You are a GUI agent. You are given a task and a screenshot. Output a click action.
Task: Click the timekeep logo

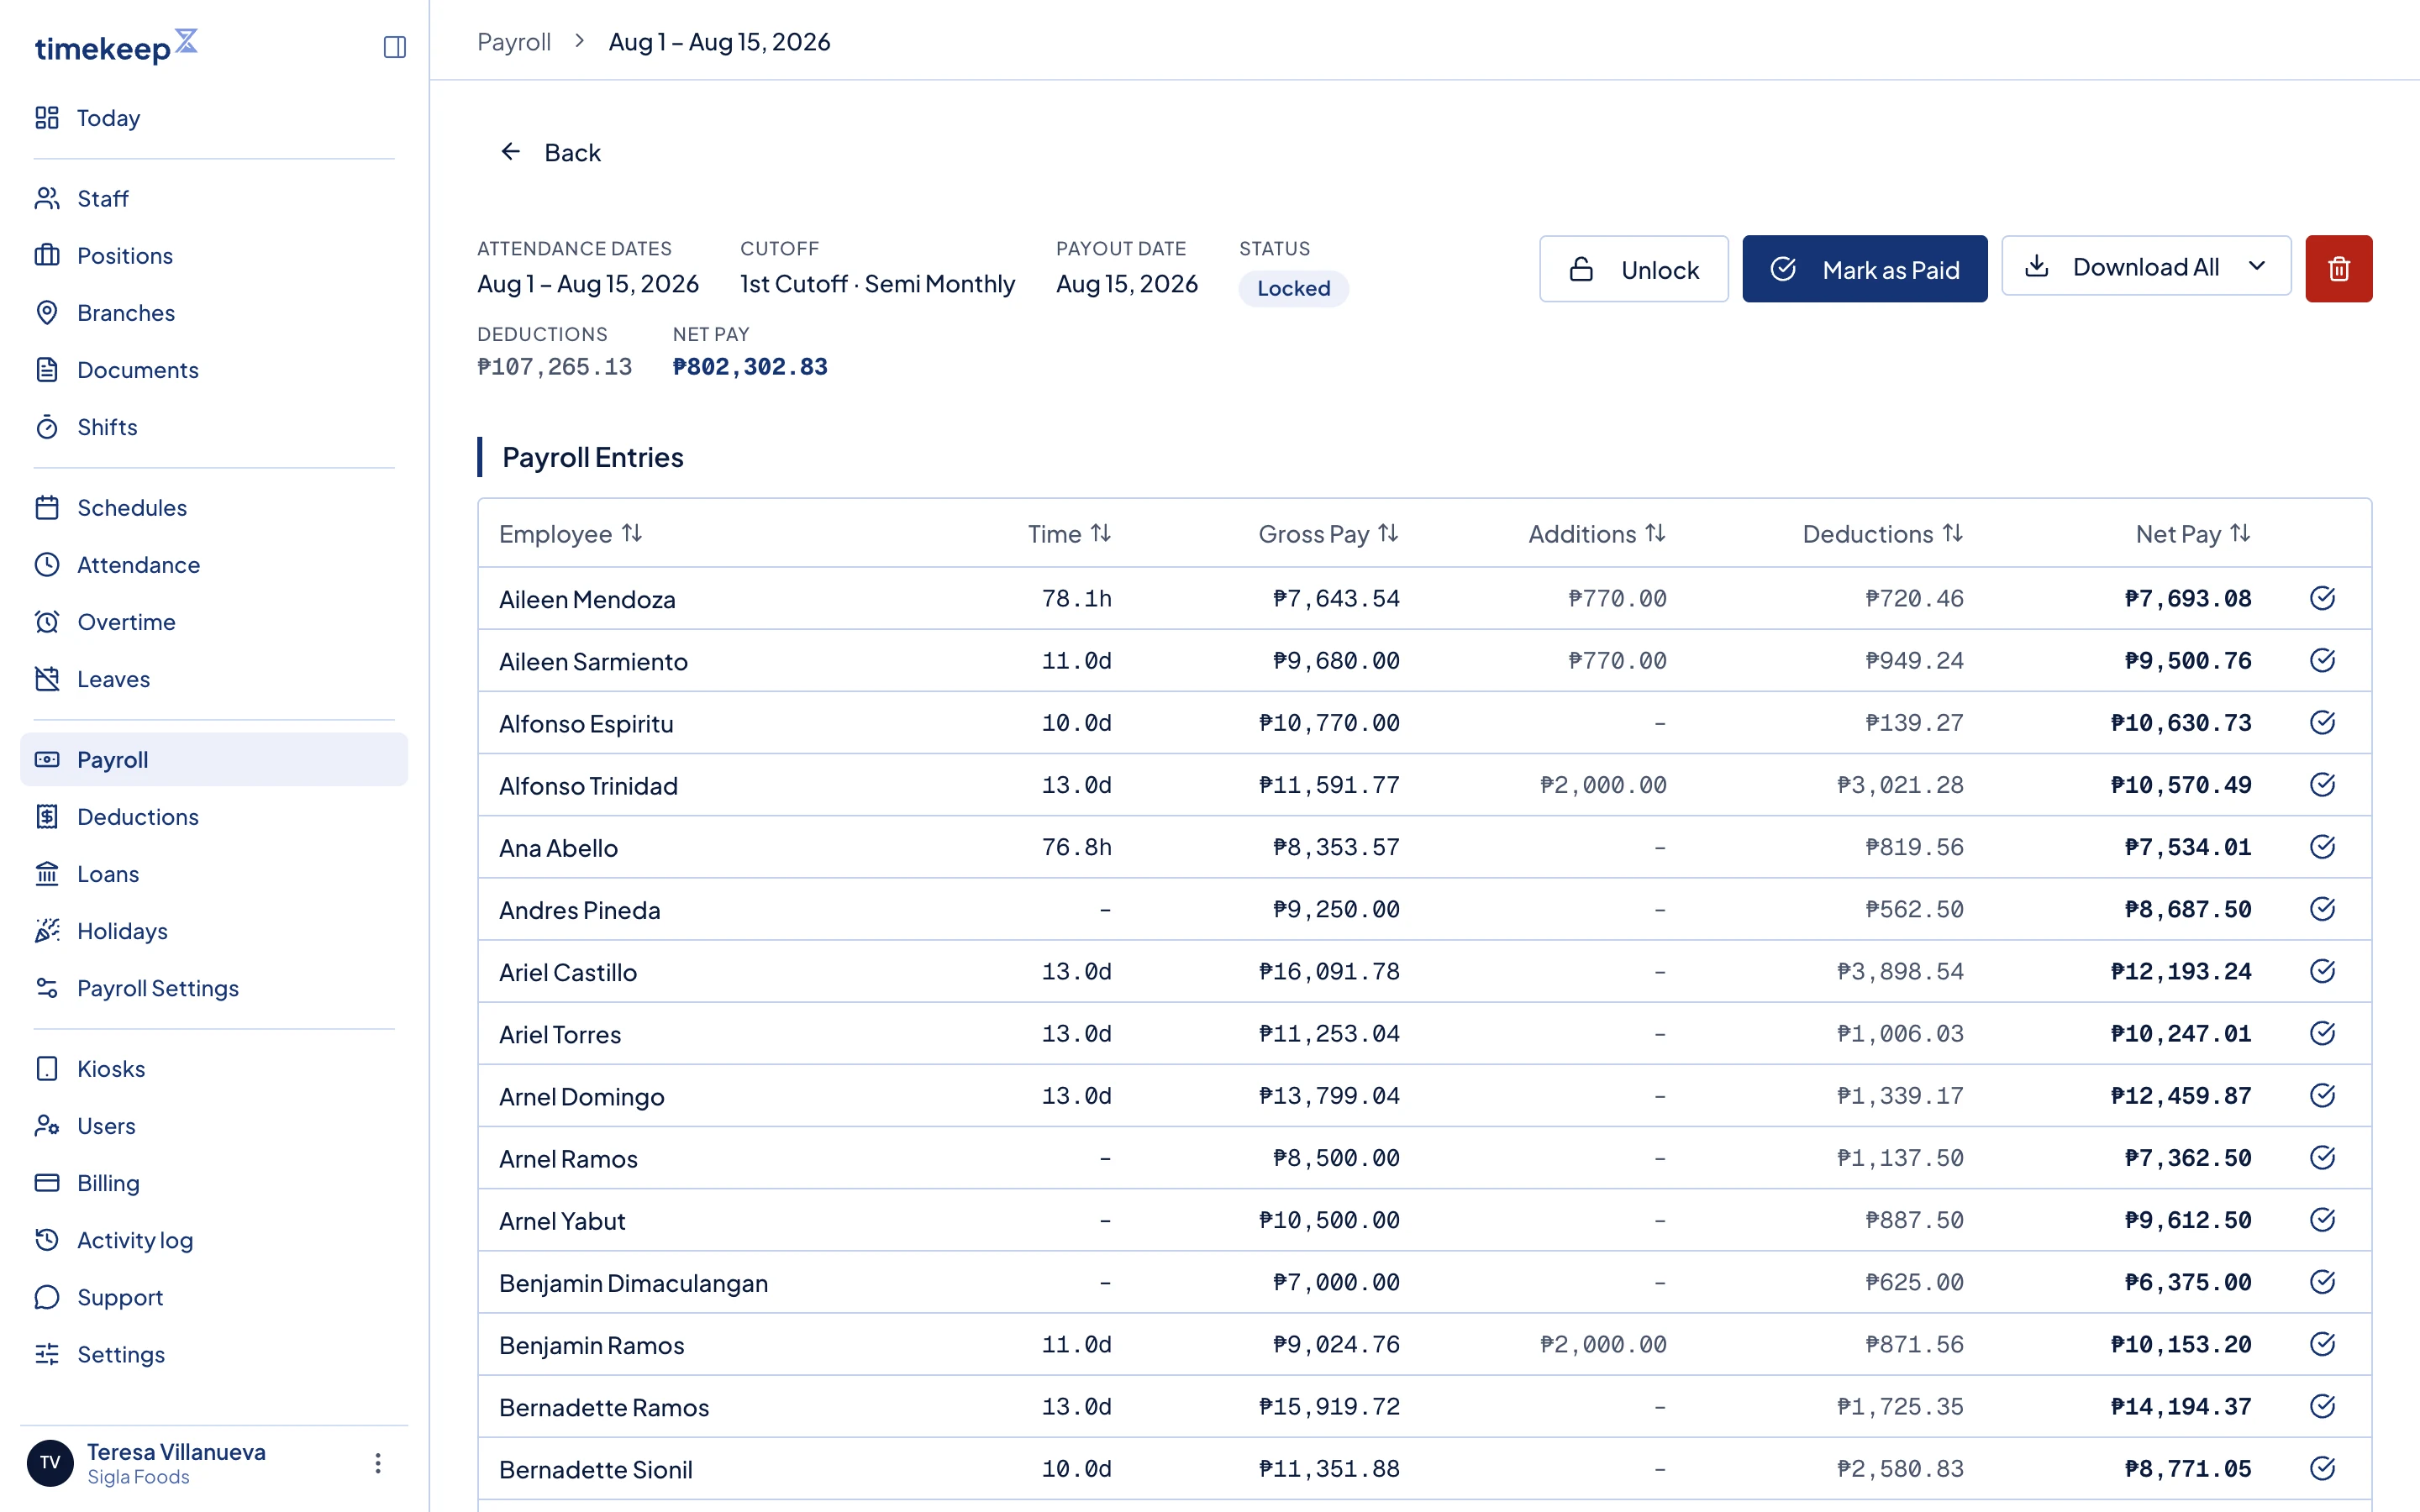116,46
